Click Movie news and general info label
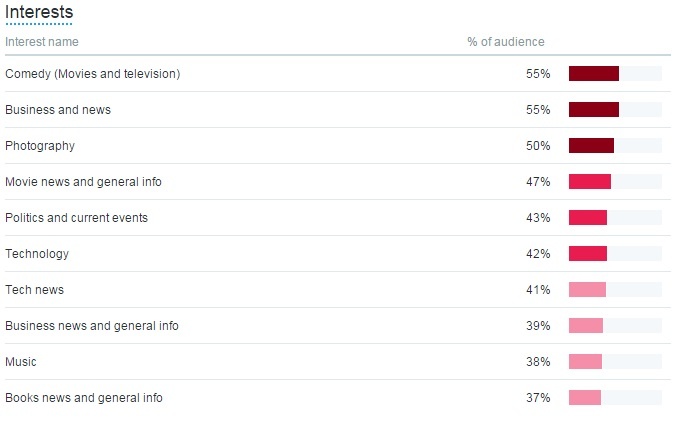This screenshot has height=422, width=678. pos(83,182)
